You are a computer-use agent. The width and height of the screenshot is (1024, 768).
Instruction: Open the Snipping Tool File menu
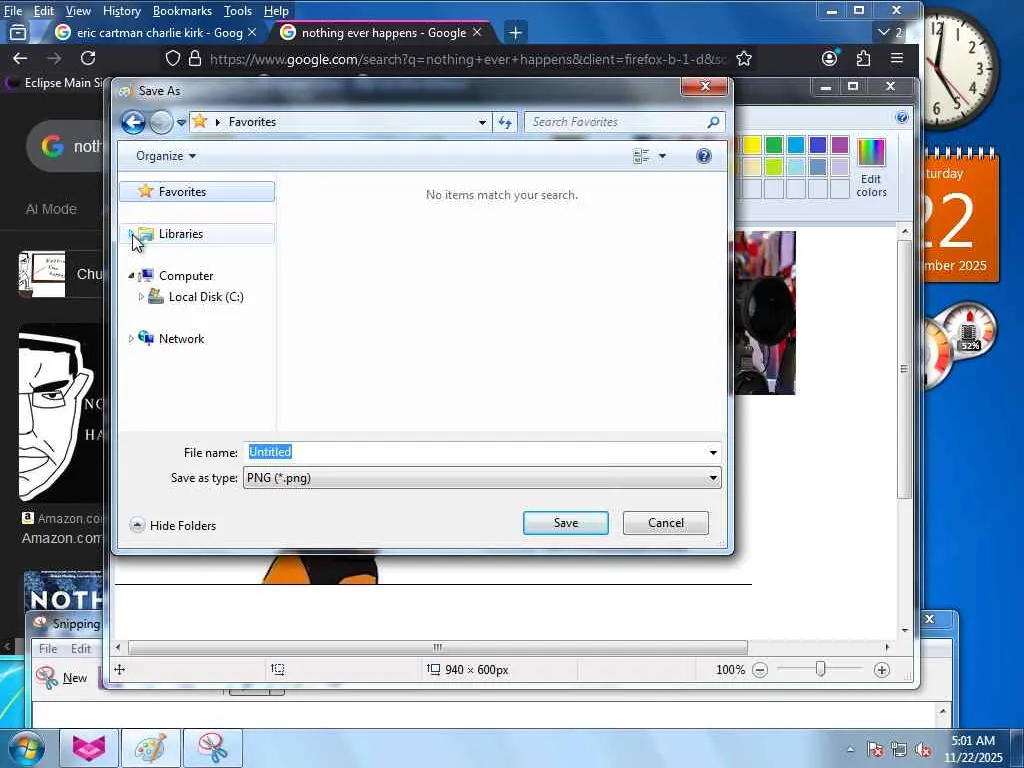point(48,648)
